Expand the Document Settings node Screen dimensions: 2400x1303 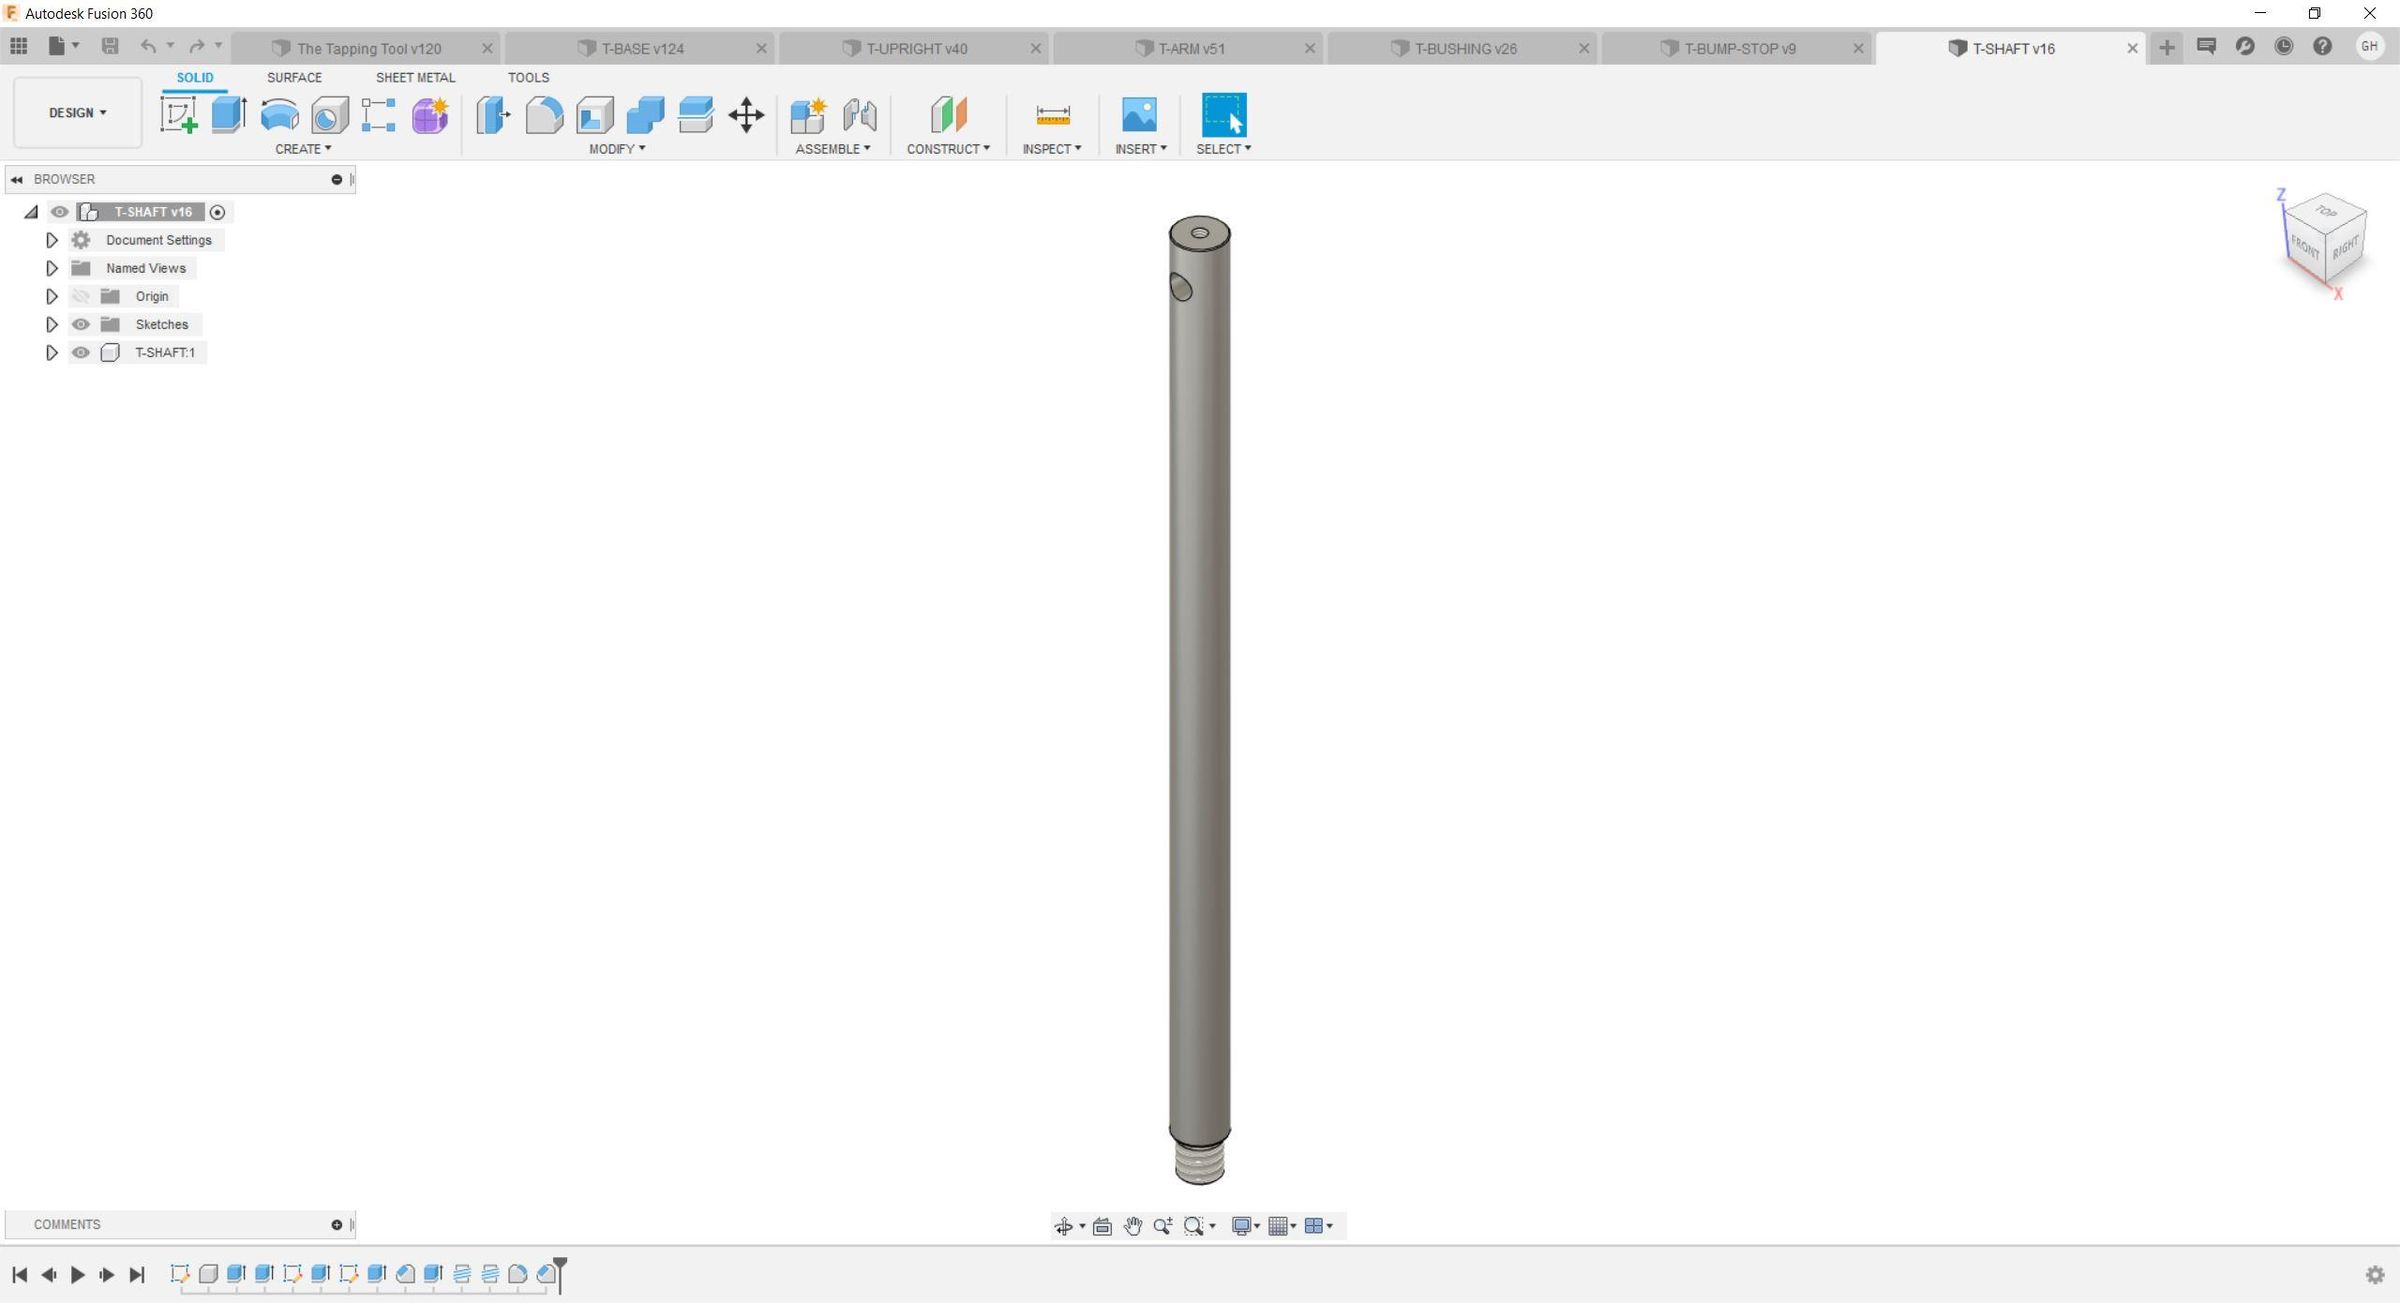(x=52, y=240)
